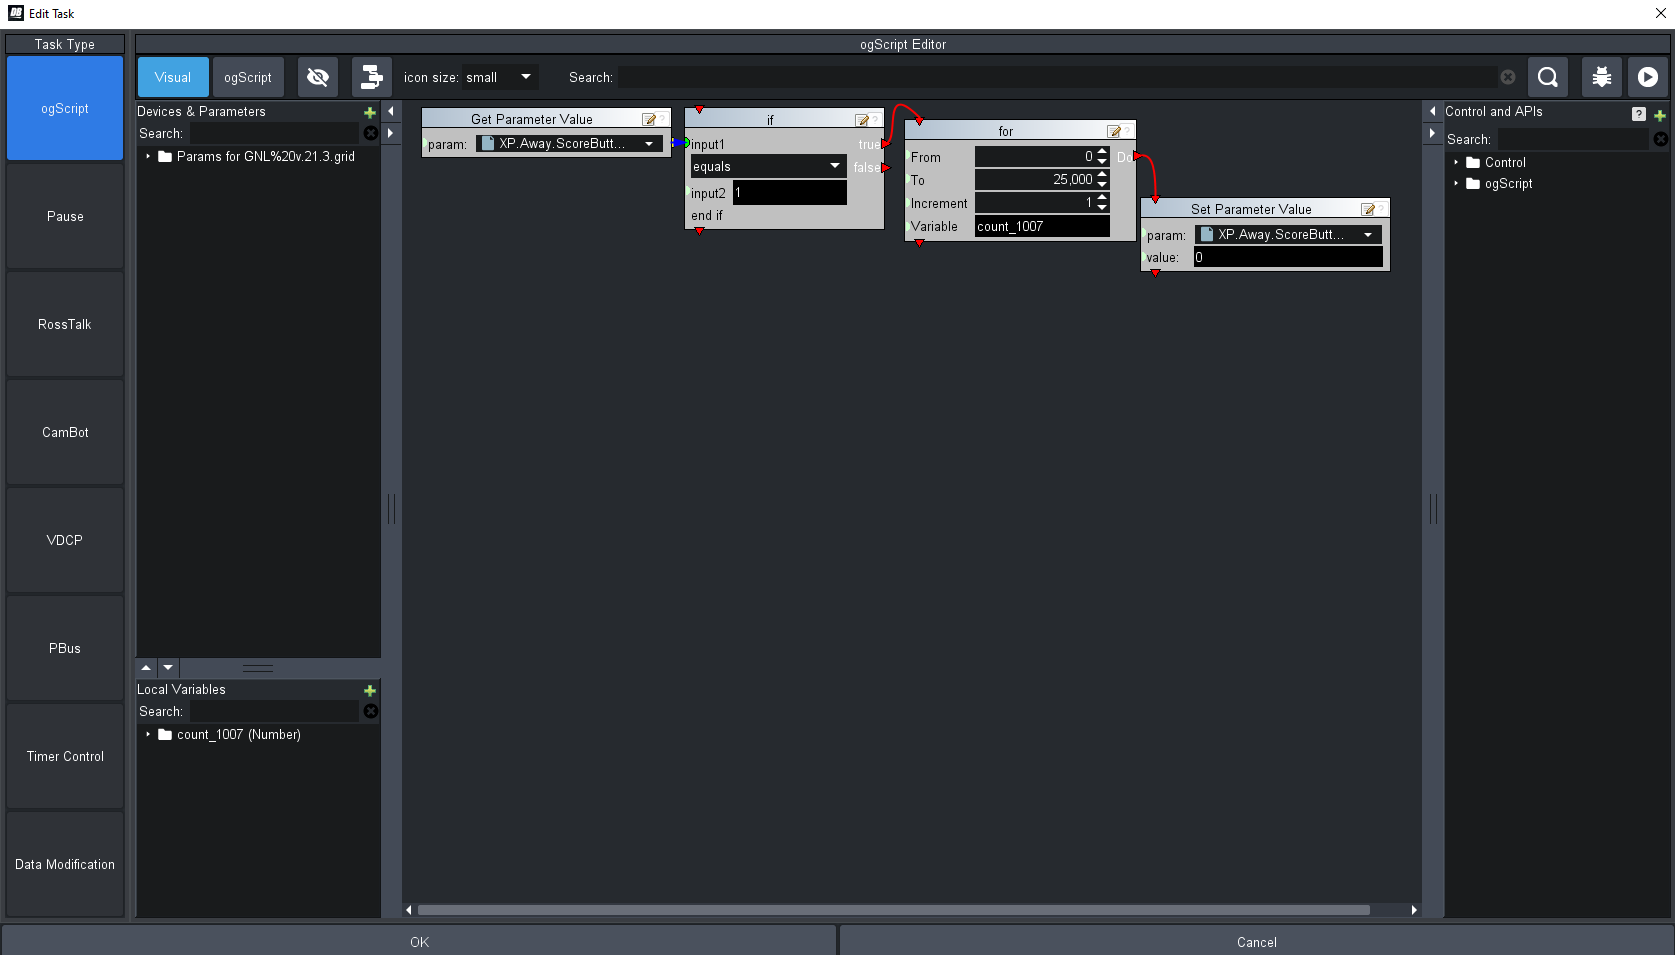The image size is (1675, 955).
Task: Click the Variable field in for block
Action: coord(1042,227)
